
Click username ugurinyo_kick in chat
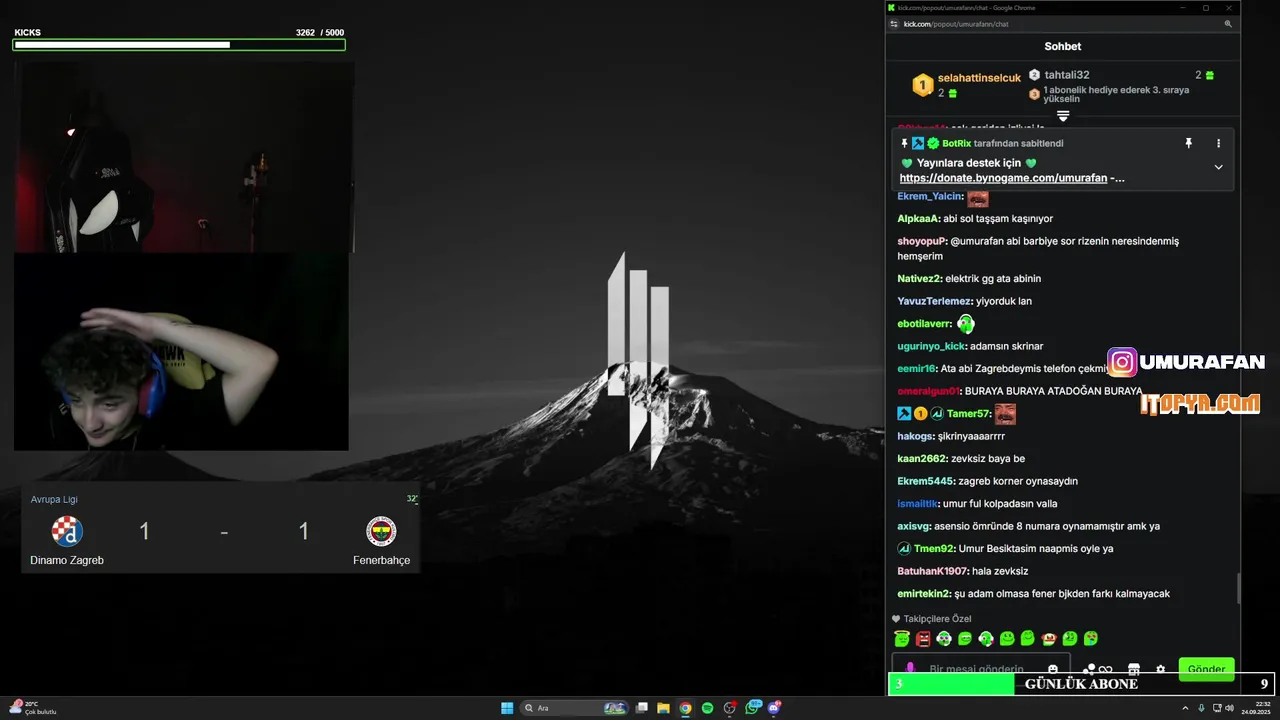click(931, 346)
